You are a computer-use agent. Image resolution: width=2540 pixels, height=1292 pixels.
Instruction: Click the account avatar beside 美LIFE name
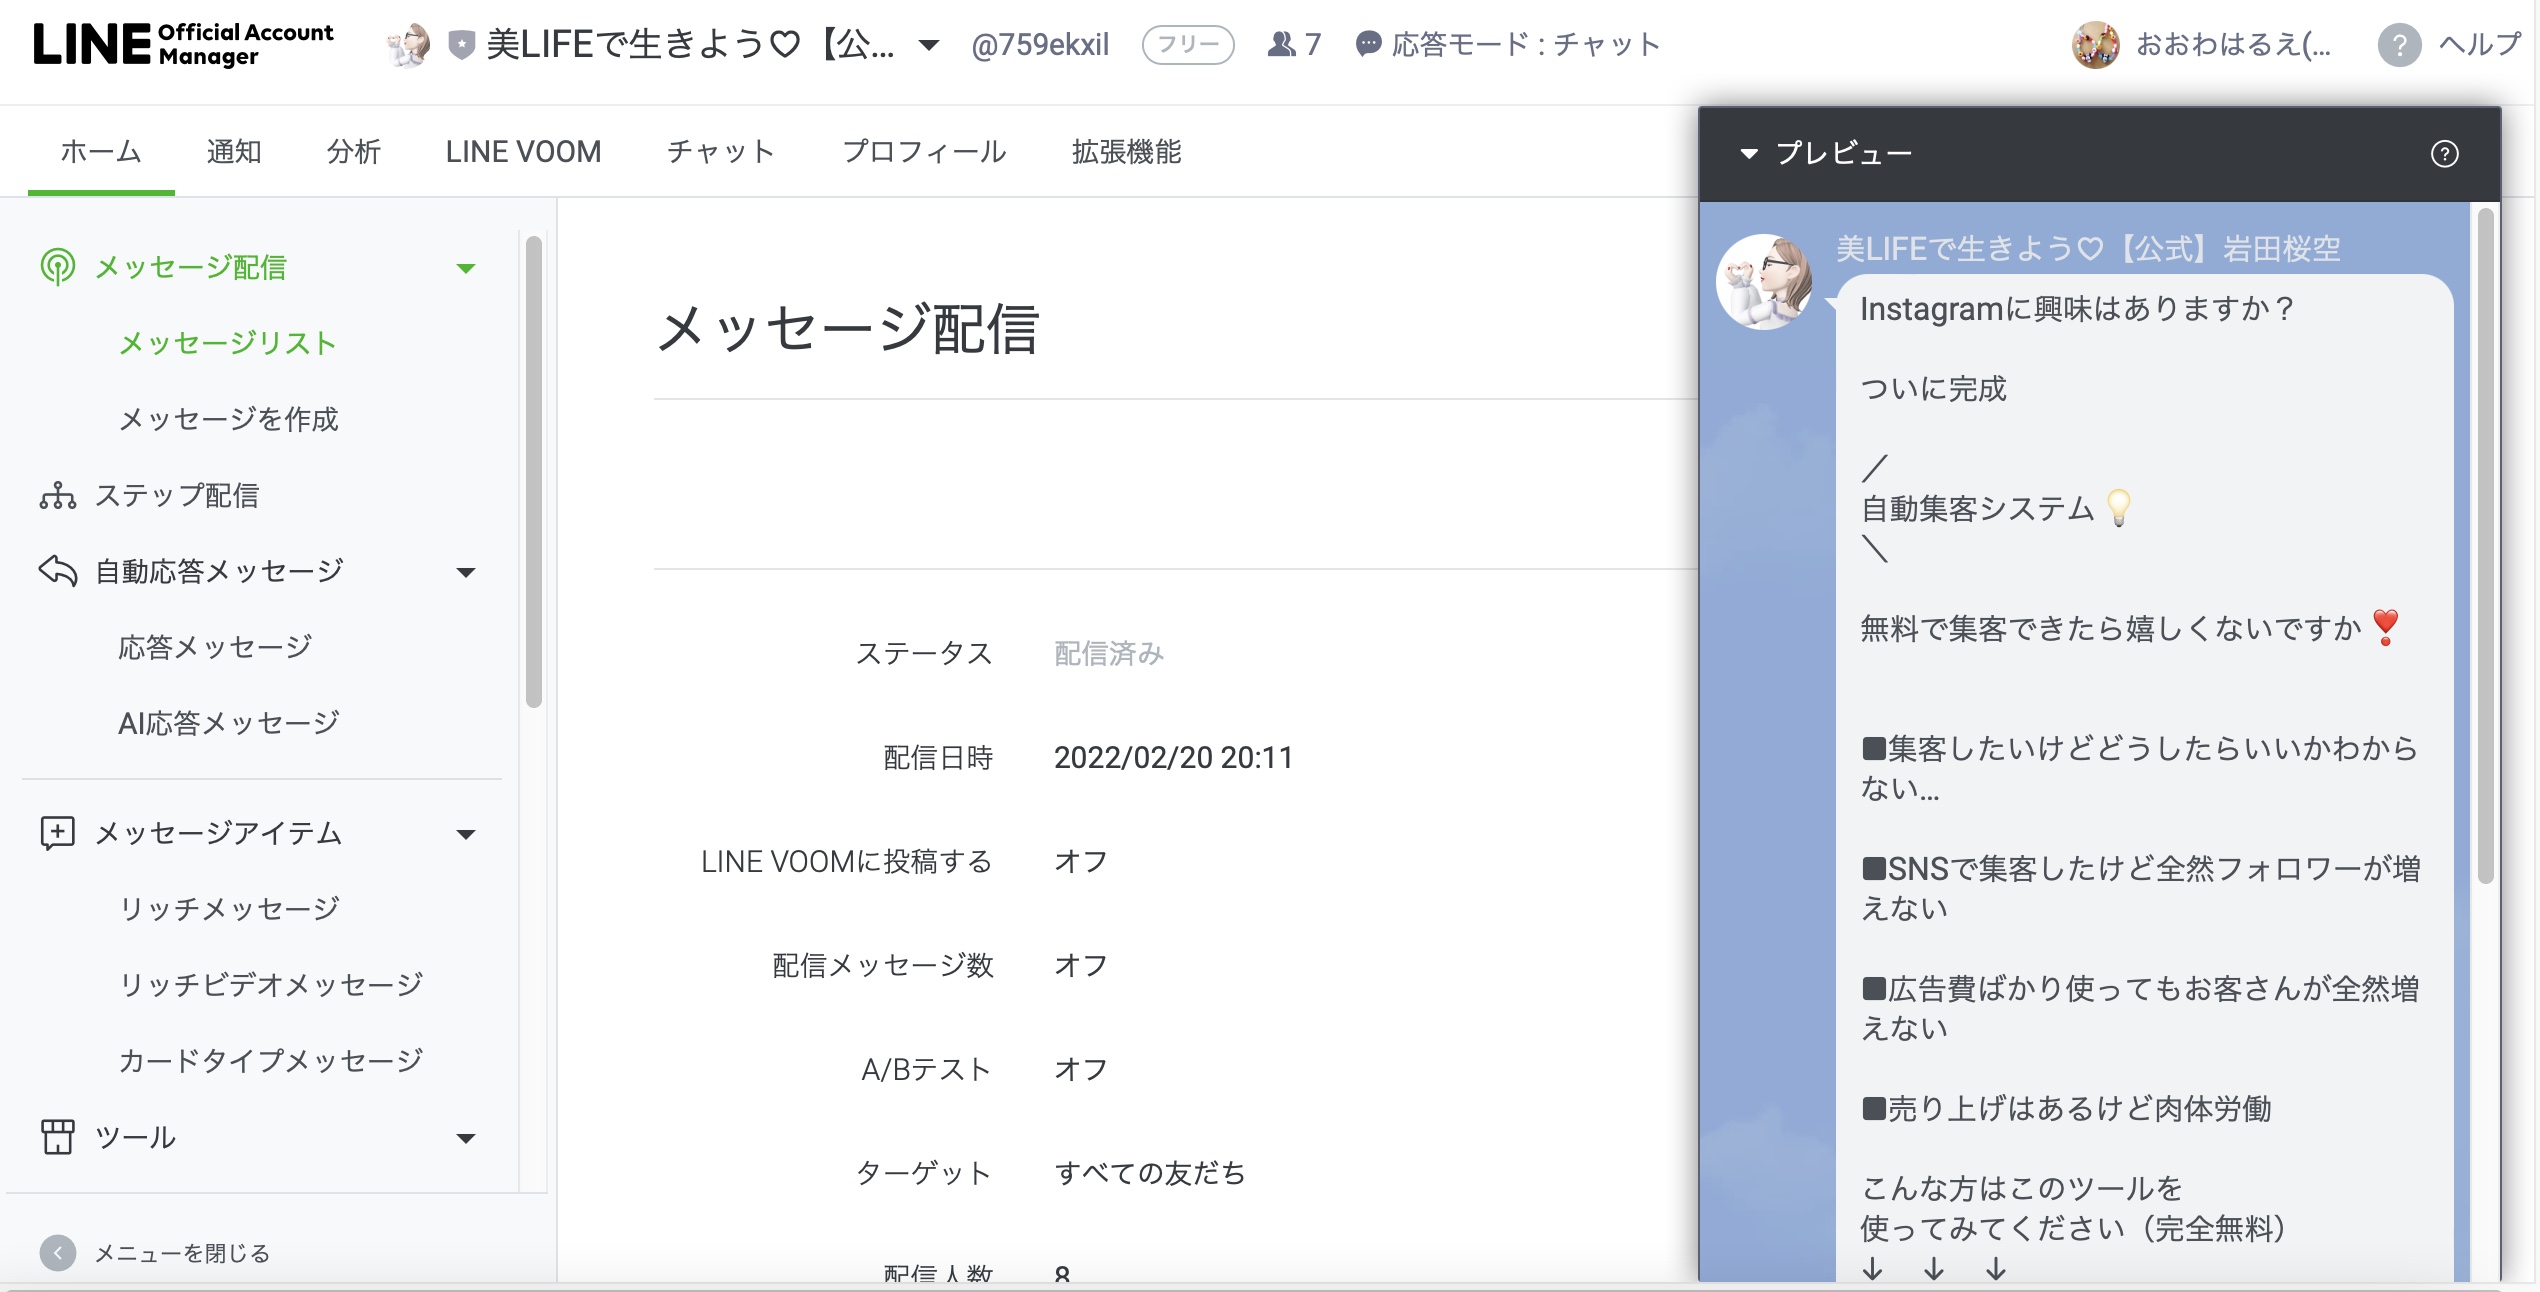coord(409,44)
